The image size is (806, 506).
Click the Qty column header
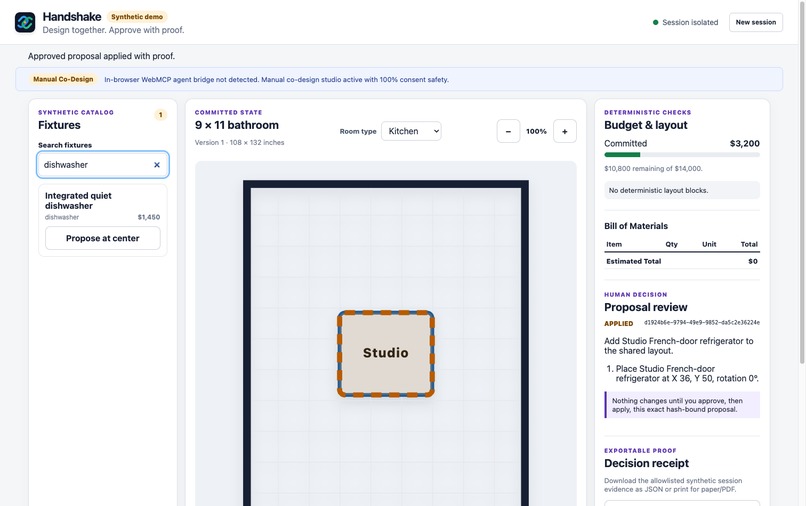671,244
